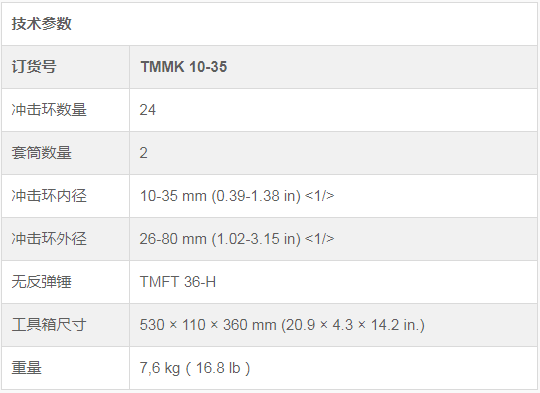Viewport: 540px width, 393px height.
Task: Click the 技术参数 table header
Action: (42, 24)
